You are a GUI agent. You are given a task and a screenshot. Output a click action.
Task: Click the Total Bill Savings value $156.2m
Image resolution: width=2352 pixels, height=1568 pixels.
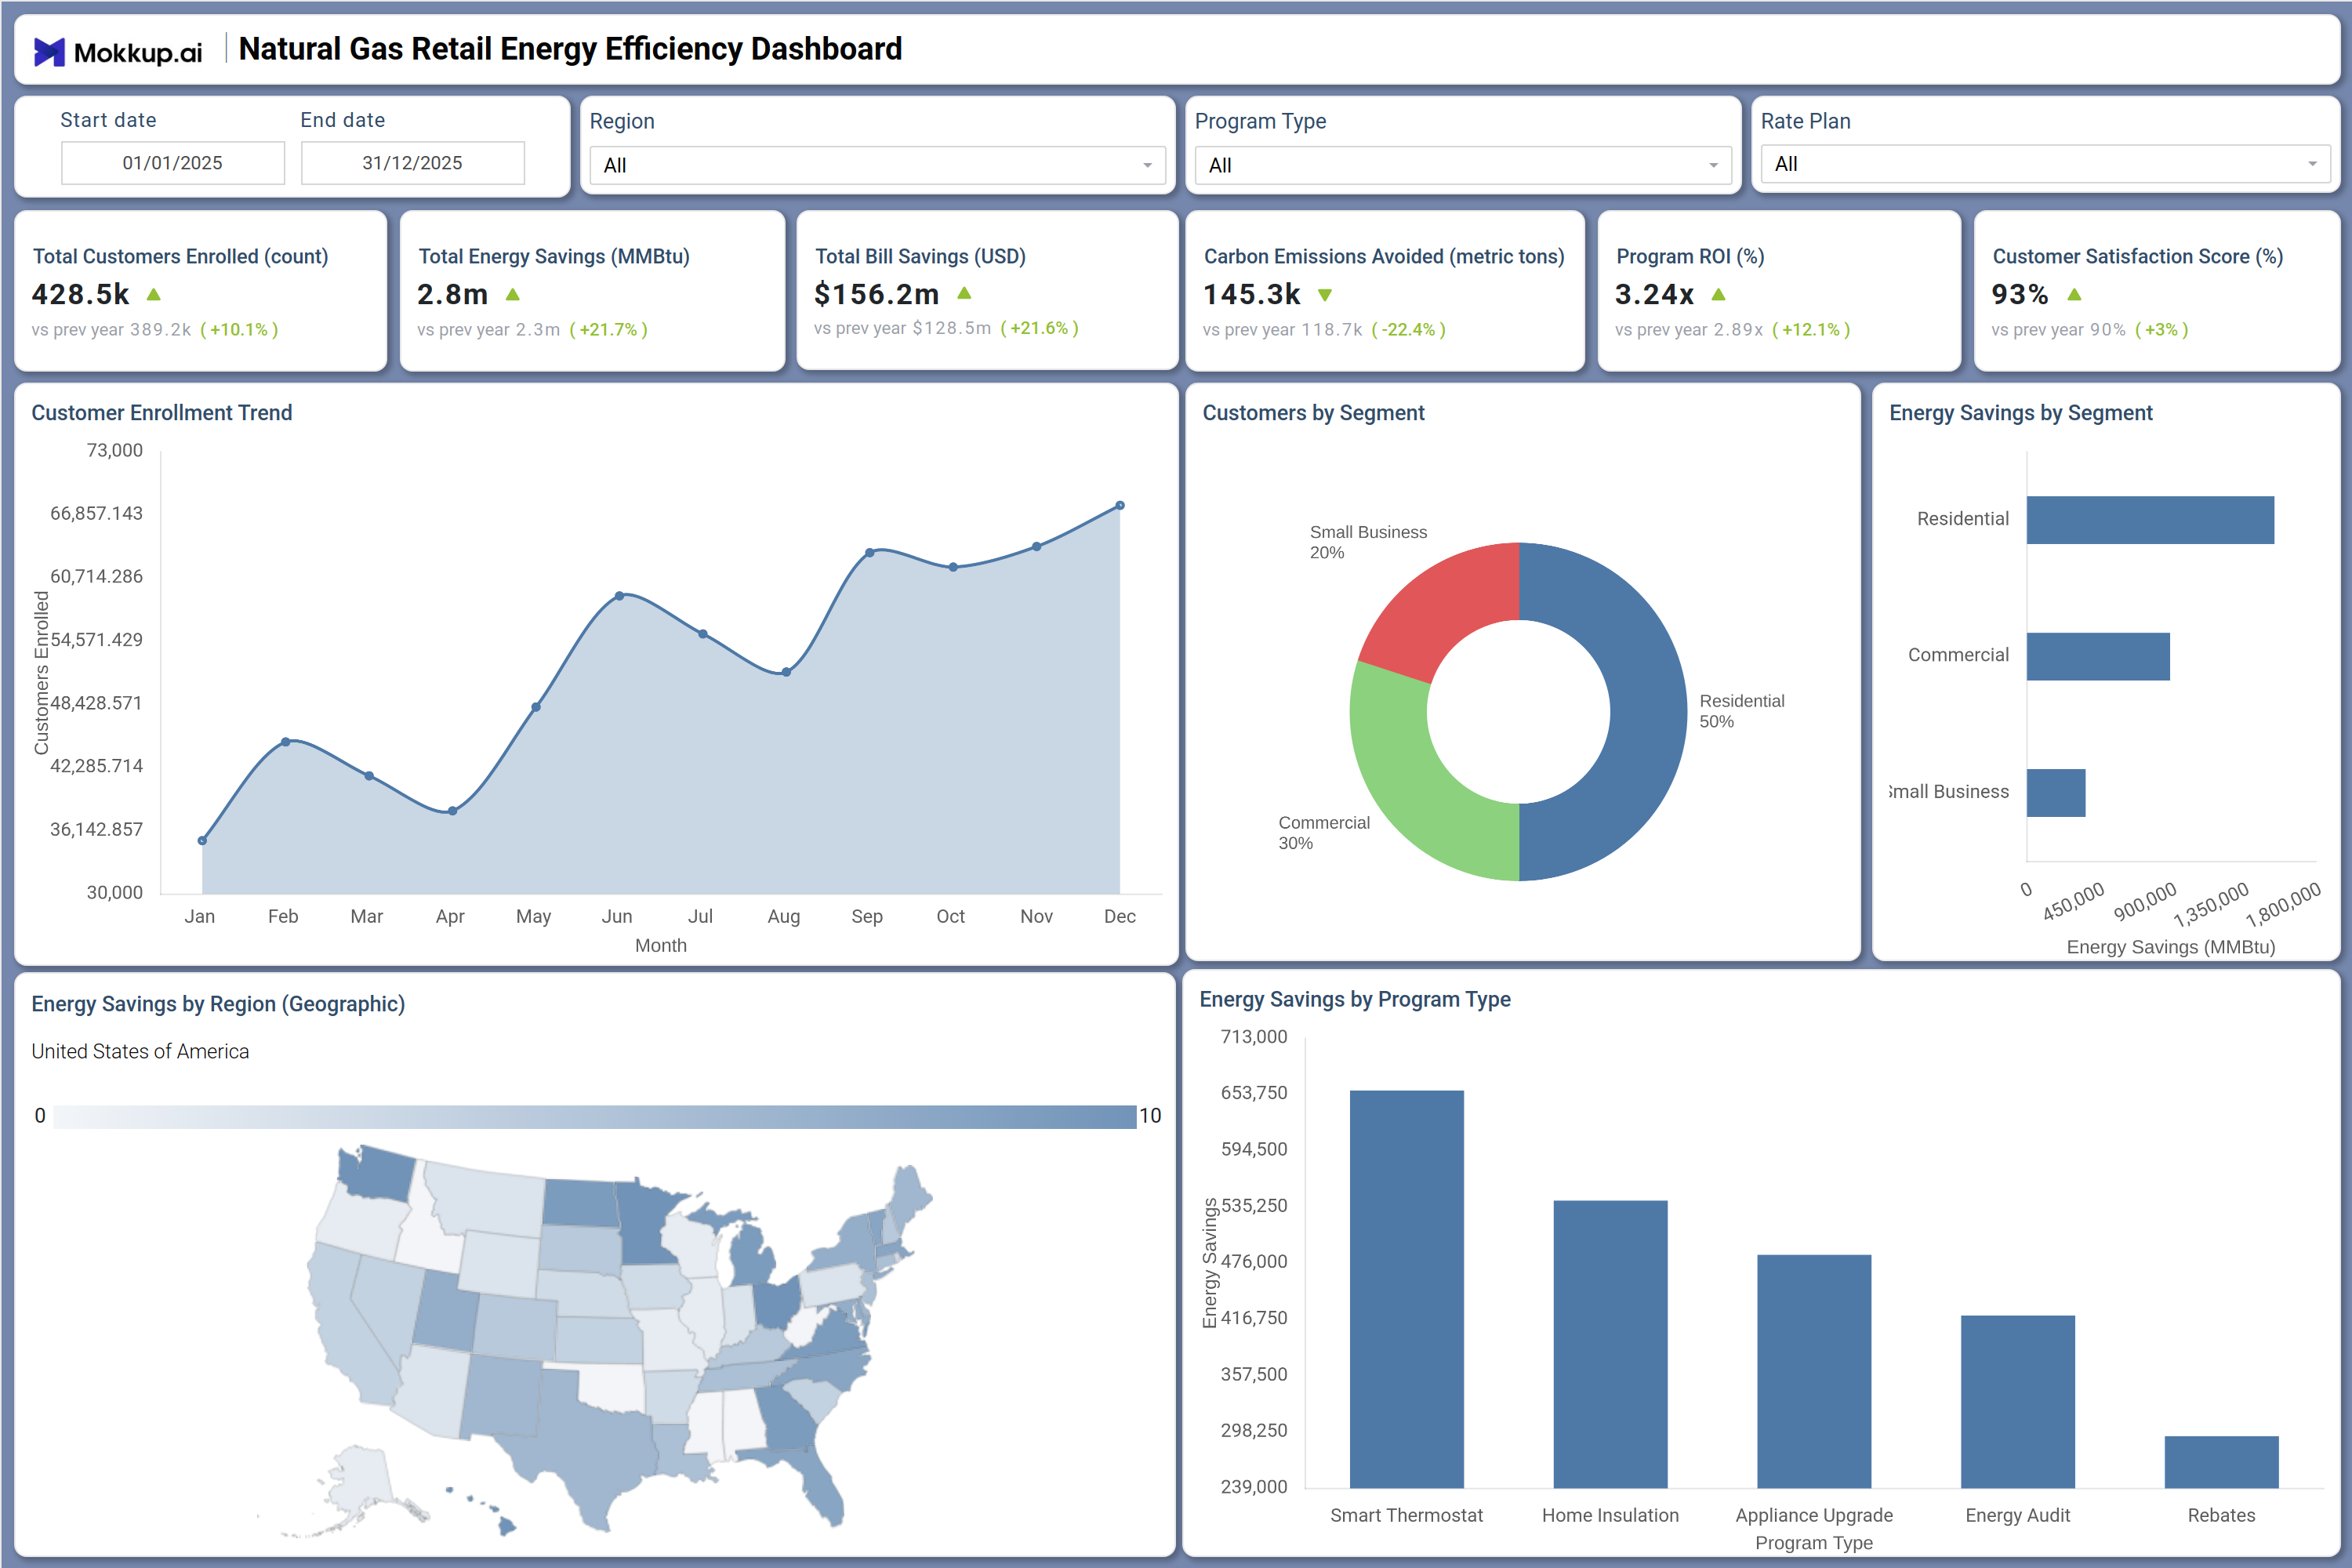click(x=877, y=294)
